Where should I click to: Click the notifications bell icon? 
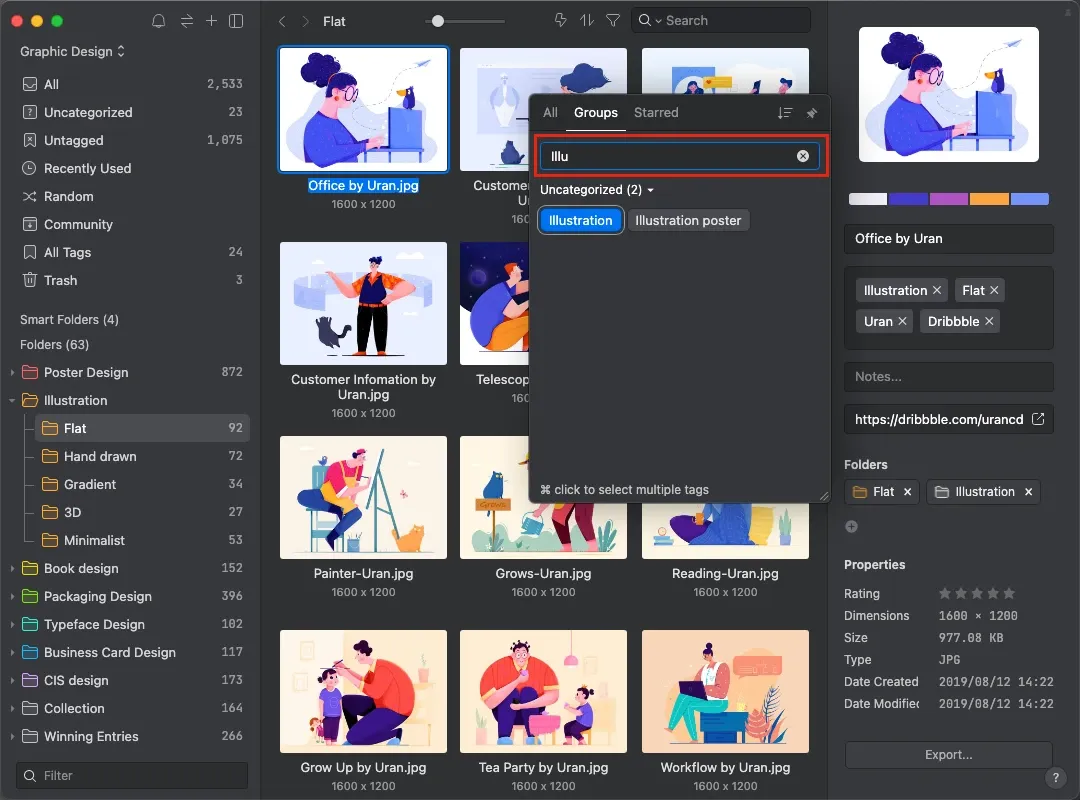pos(158,21)
